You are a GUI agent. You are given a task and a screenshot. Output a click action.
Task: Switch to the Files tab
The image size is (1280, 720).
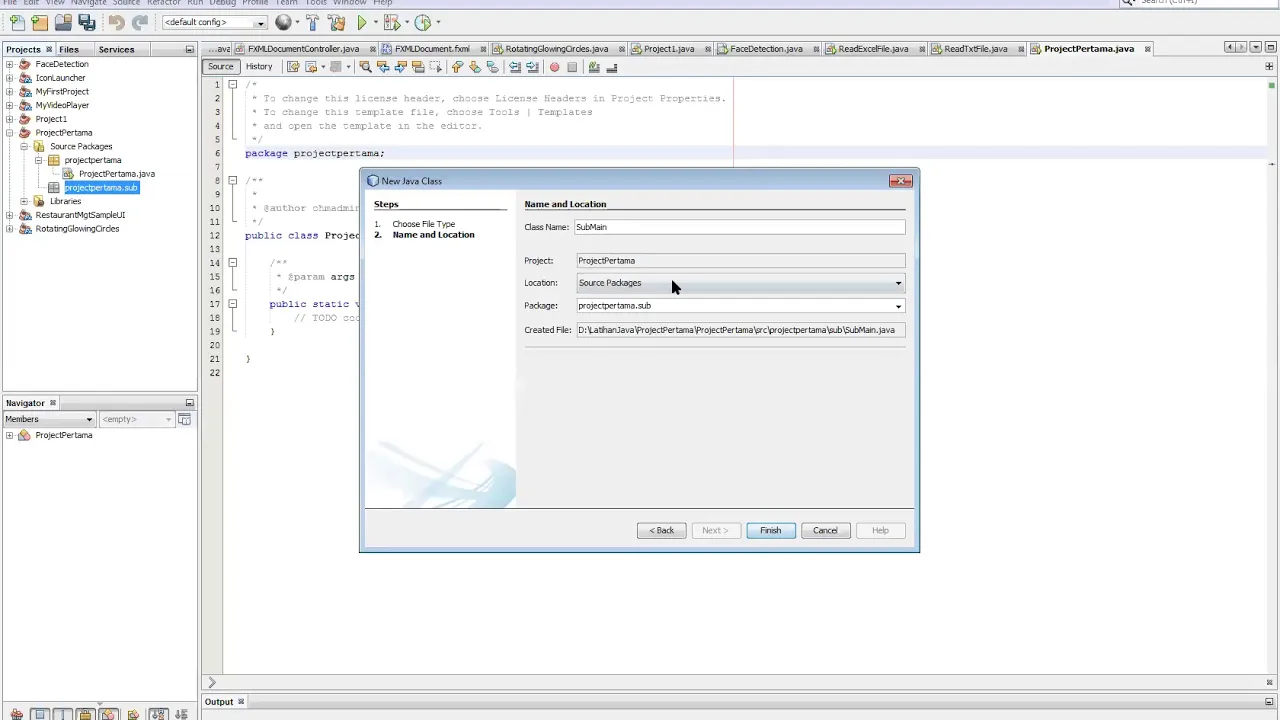(68, 49)
